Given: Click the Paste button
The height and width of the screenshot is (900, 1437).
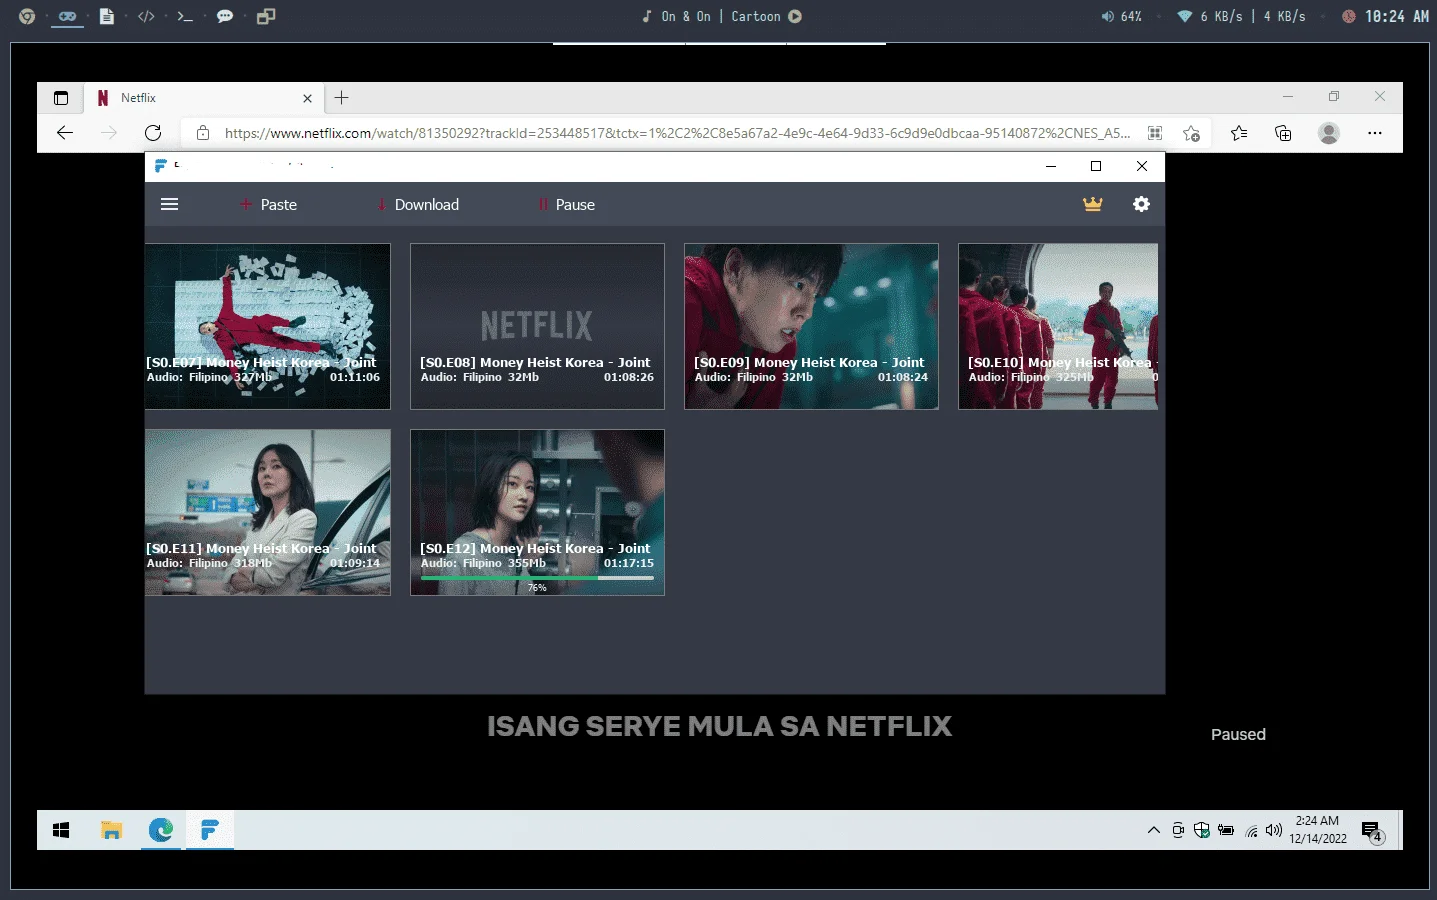Looking at the screenshot, I should point(268,204).
